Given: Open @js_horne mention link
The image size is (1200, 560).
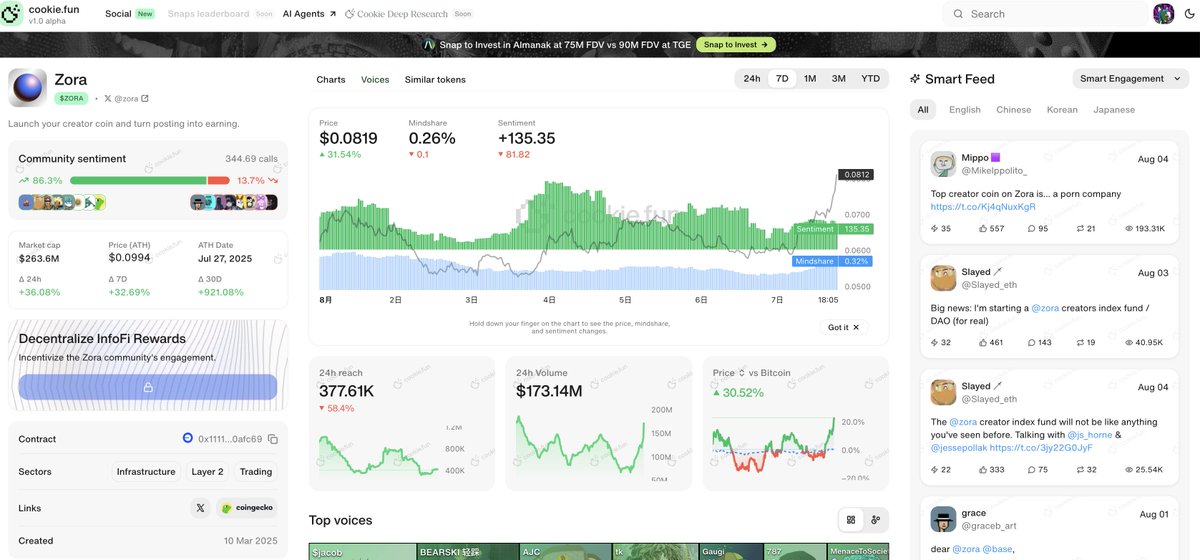Looking at the screenshot, I should click(1088, 435).
